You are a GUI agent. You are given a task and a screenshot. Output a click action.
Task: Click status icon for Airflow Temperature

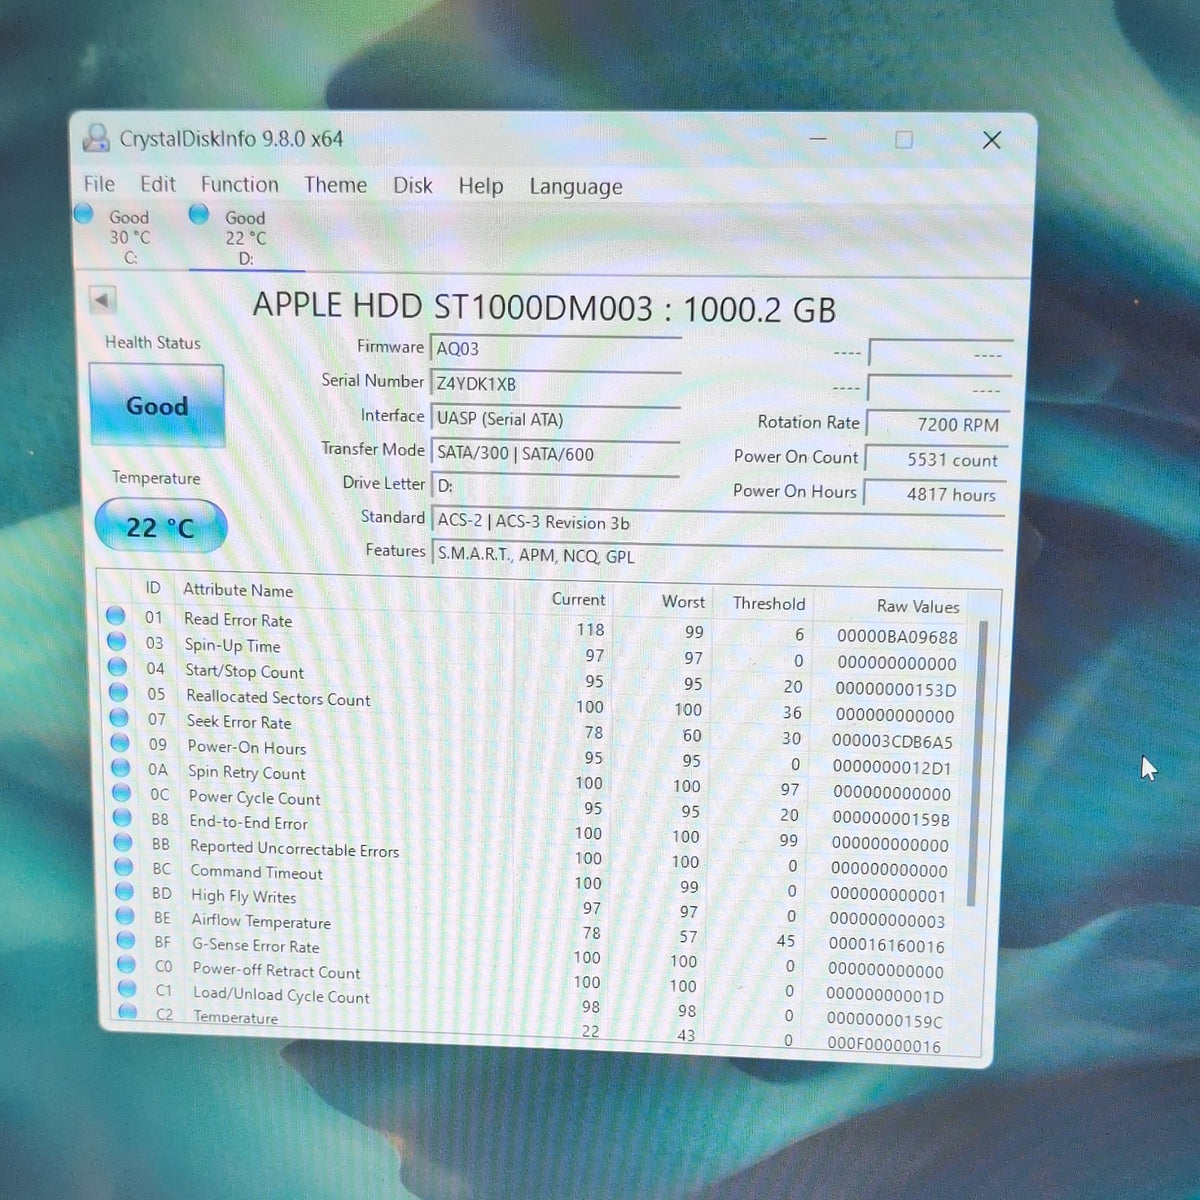pyautogui.click(x=125, y=916)
